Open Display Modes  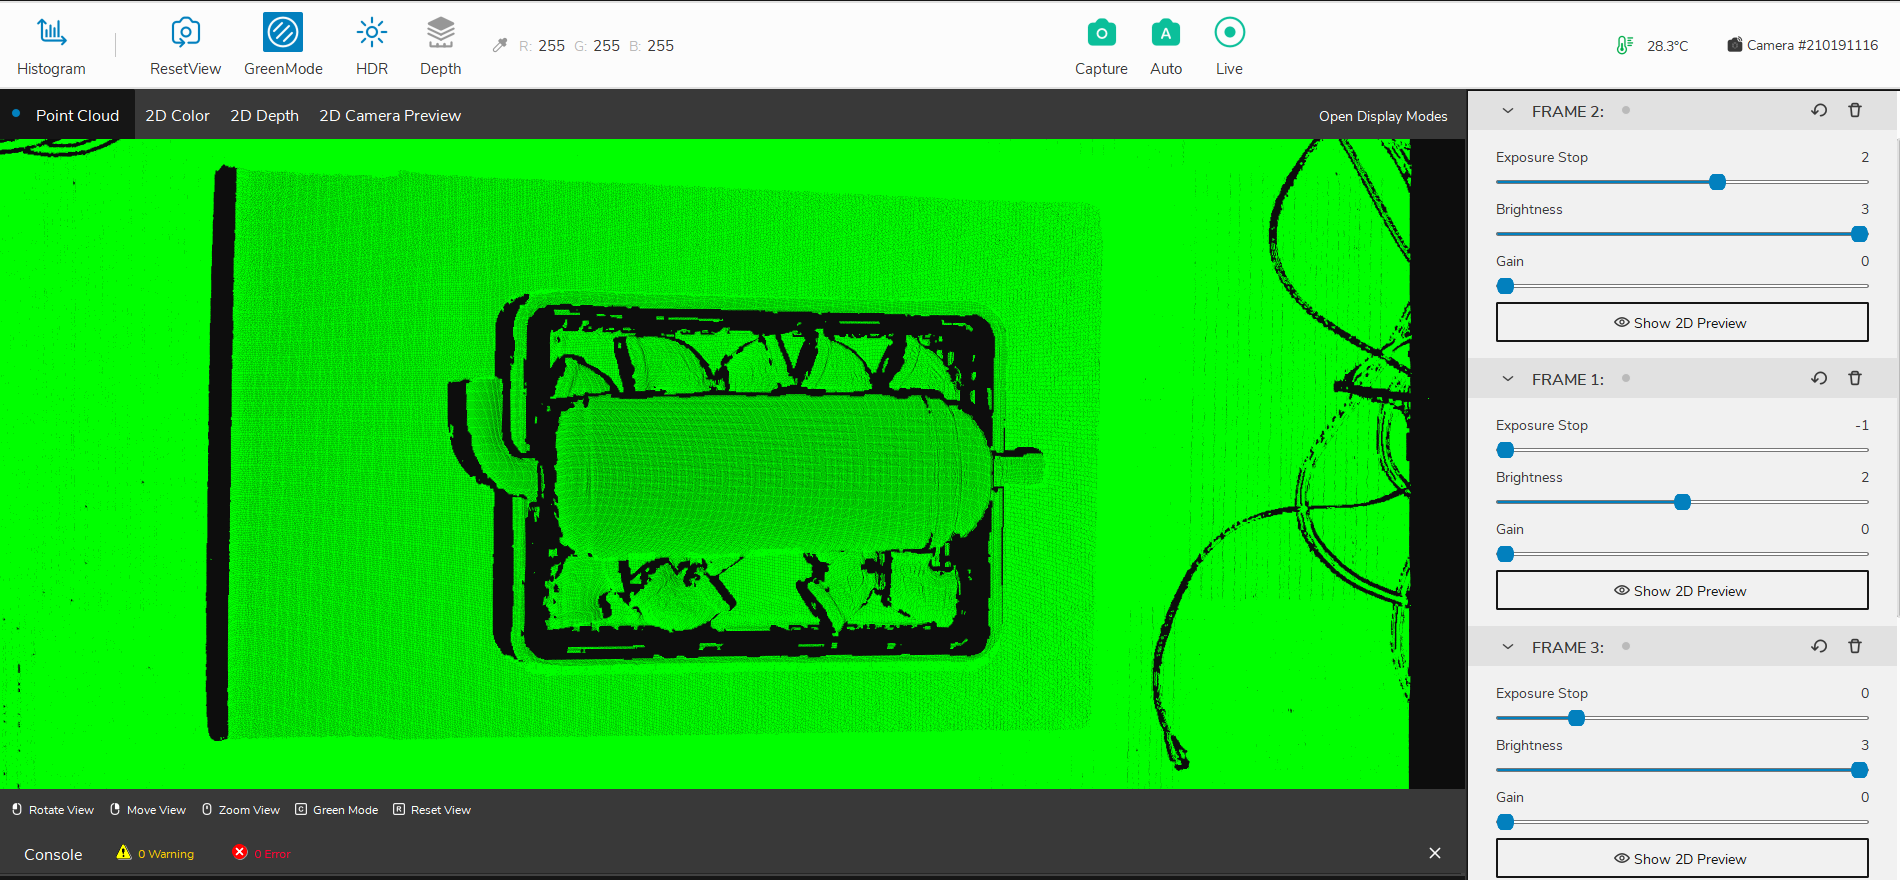1382,116
